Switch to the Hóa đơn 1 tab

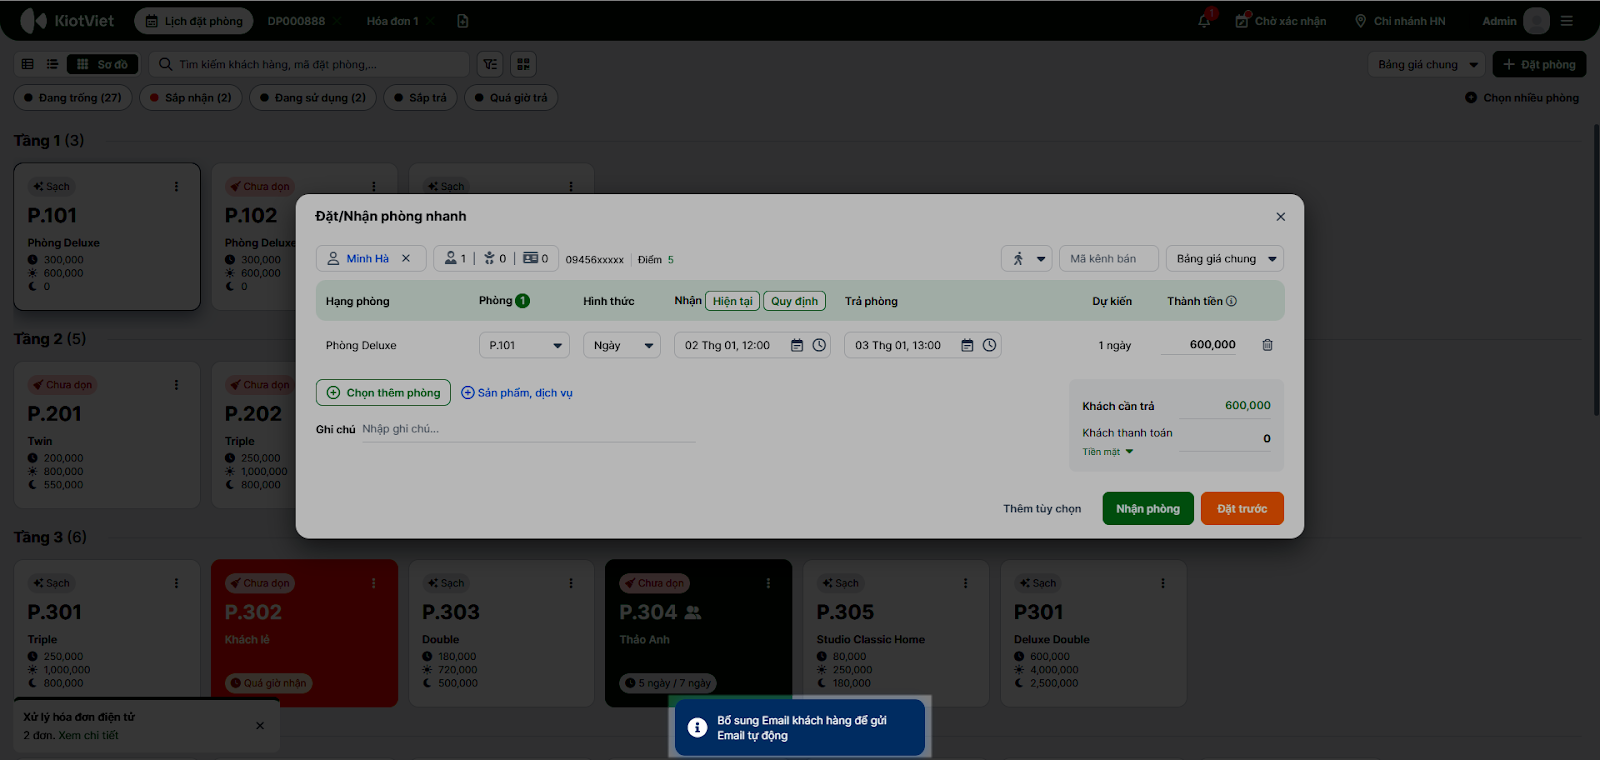pos(392,21)
